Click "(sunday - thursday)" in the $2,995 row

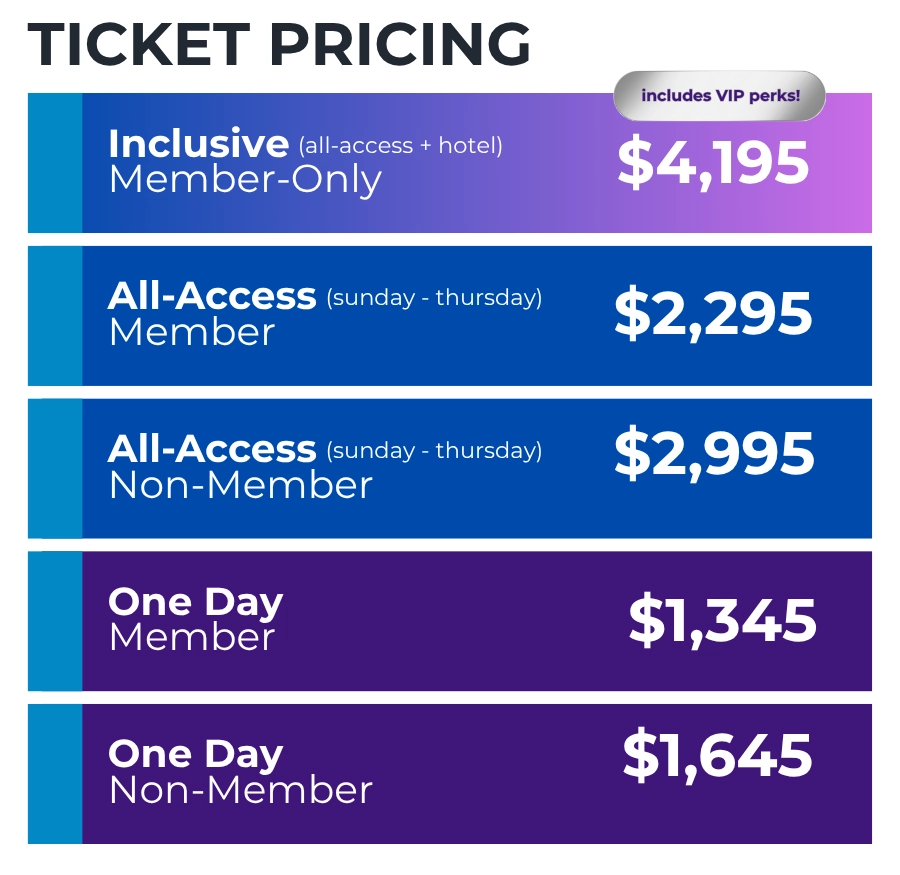click(x=434, y=451)
